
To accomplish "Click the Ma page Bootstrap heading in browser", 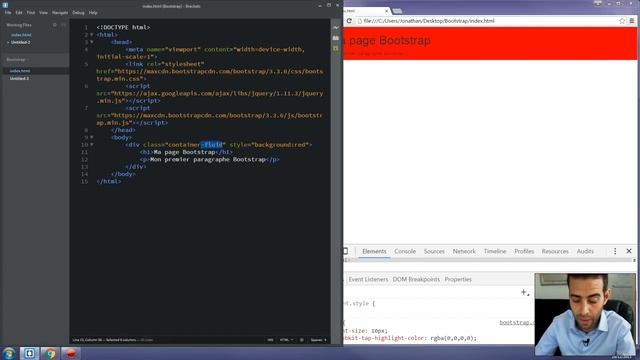I will coord(387,40).
